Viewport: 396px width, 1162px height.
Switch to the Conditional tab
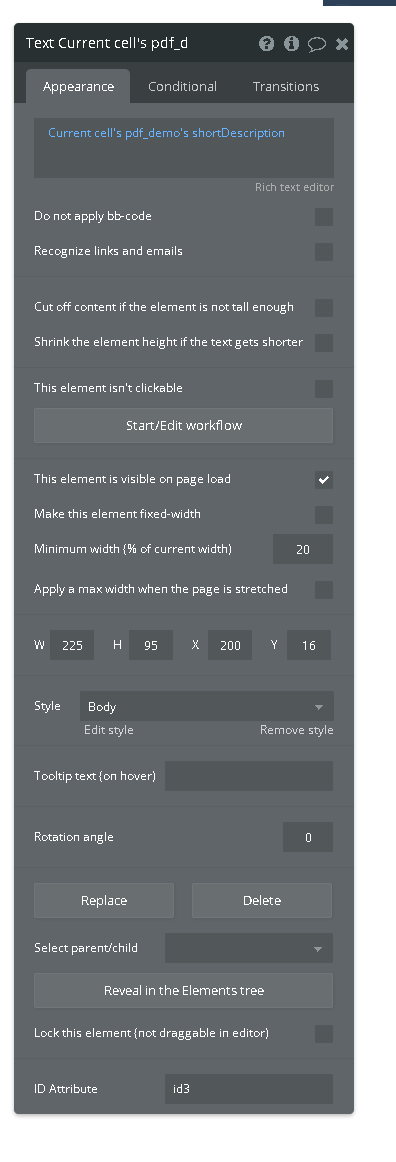click(x=182, y=87)
